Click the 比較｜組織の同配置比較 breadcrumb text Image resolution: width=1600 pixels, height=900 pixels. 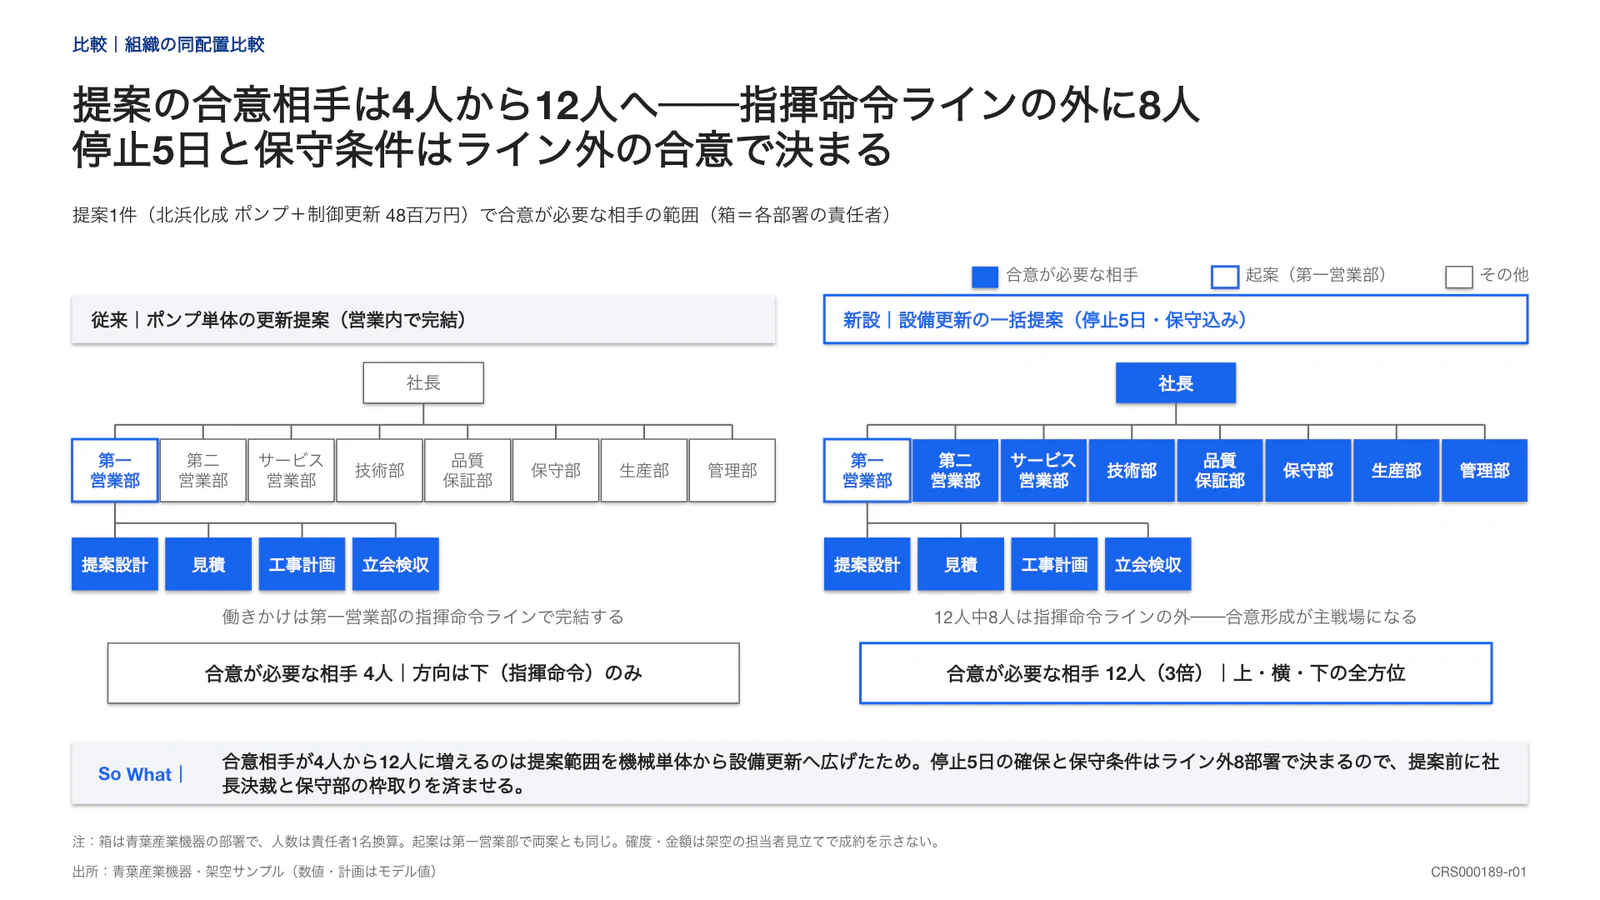tap(168, 44)
